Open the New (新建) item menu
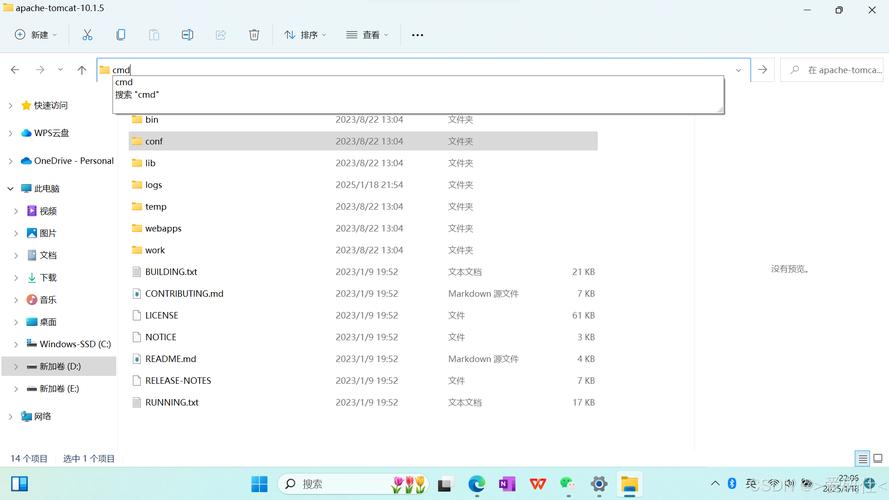This screenshot has width=889, height=500. (x=35, y=35)
